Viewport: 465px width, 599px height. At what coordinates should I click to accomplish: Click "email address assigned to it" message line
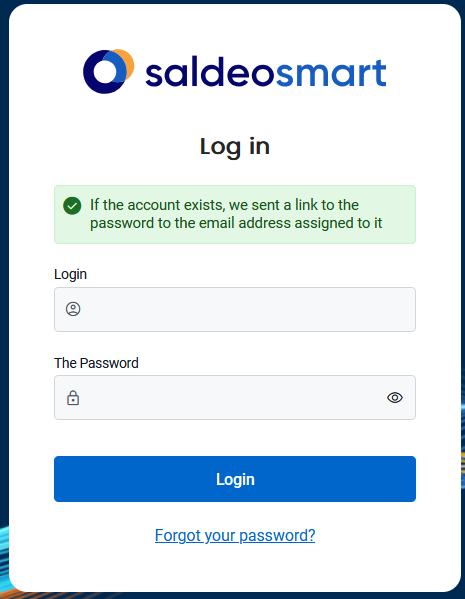click(290, 223)
